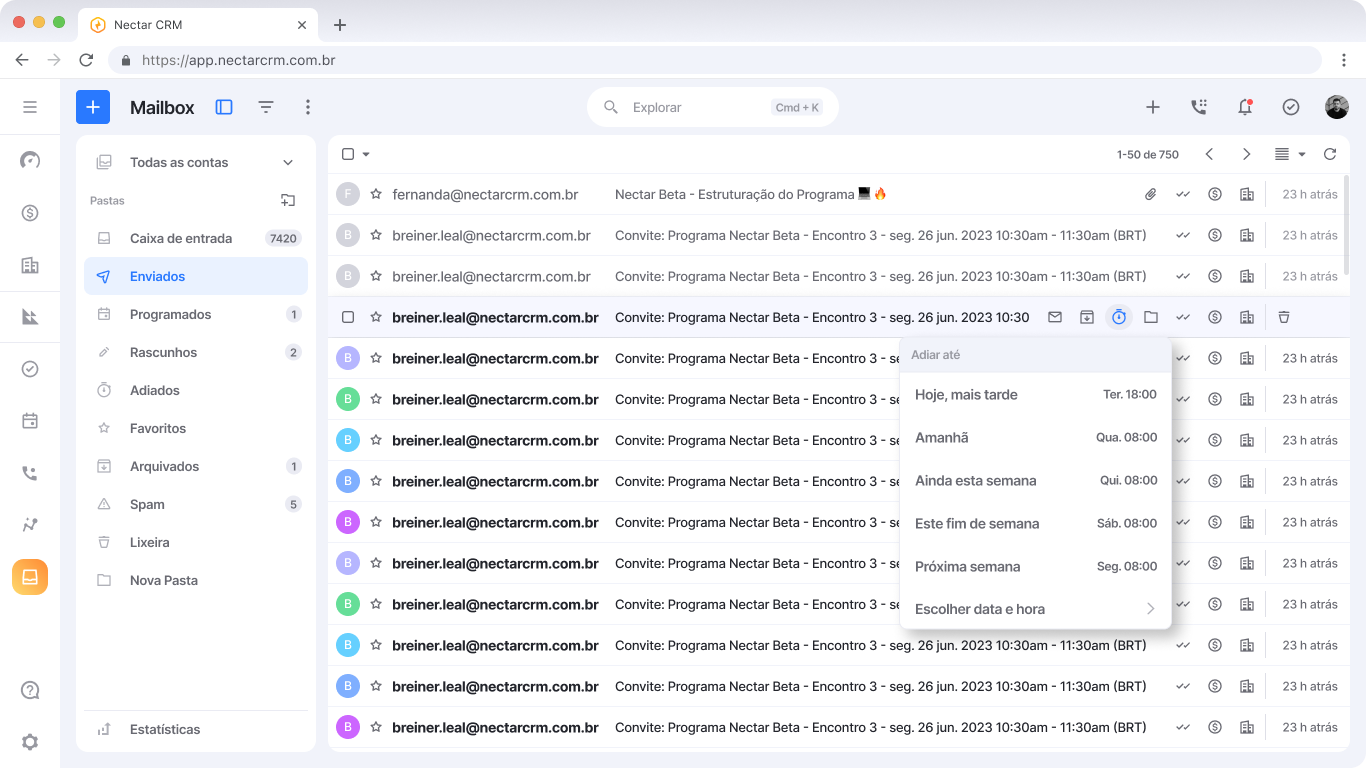
Task: Click the Explorar search field
Action: point(712,107)
